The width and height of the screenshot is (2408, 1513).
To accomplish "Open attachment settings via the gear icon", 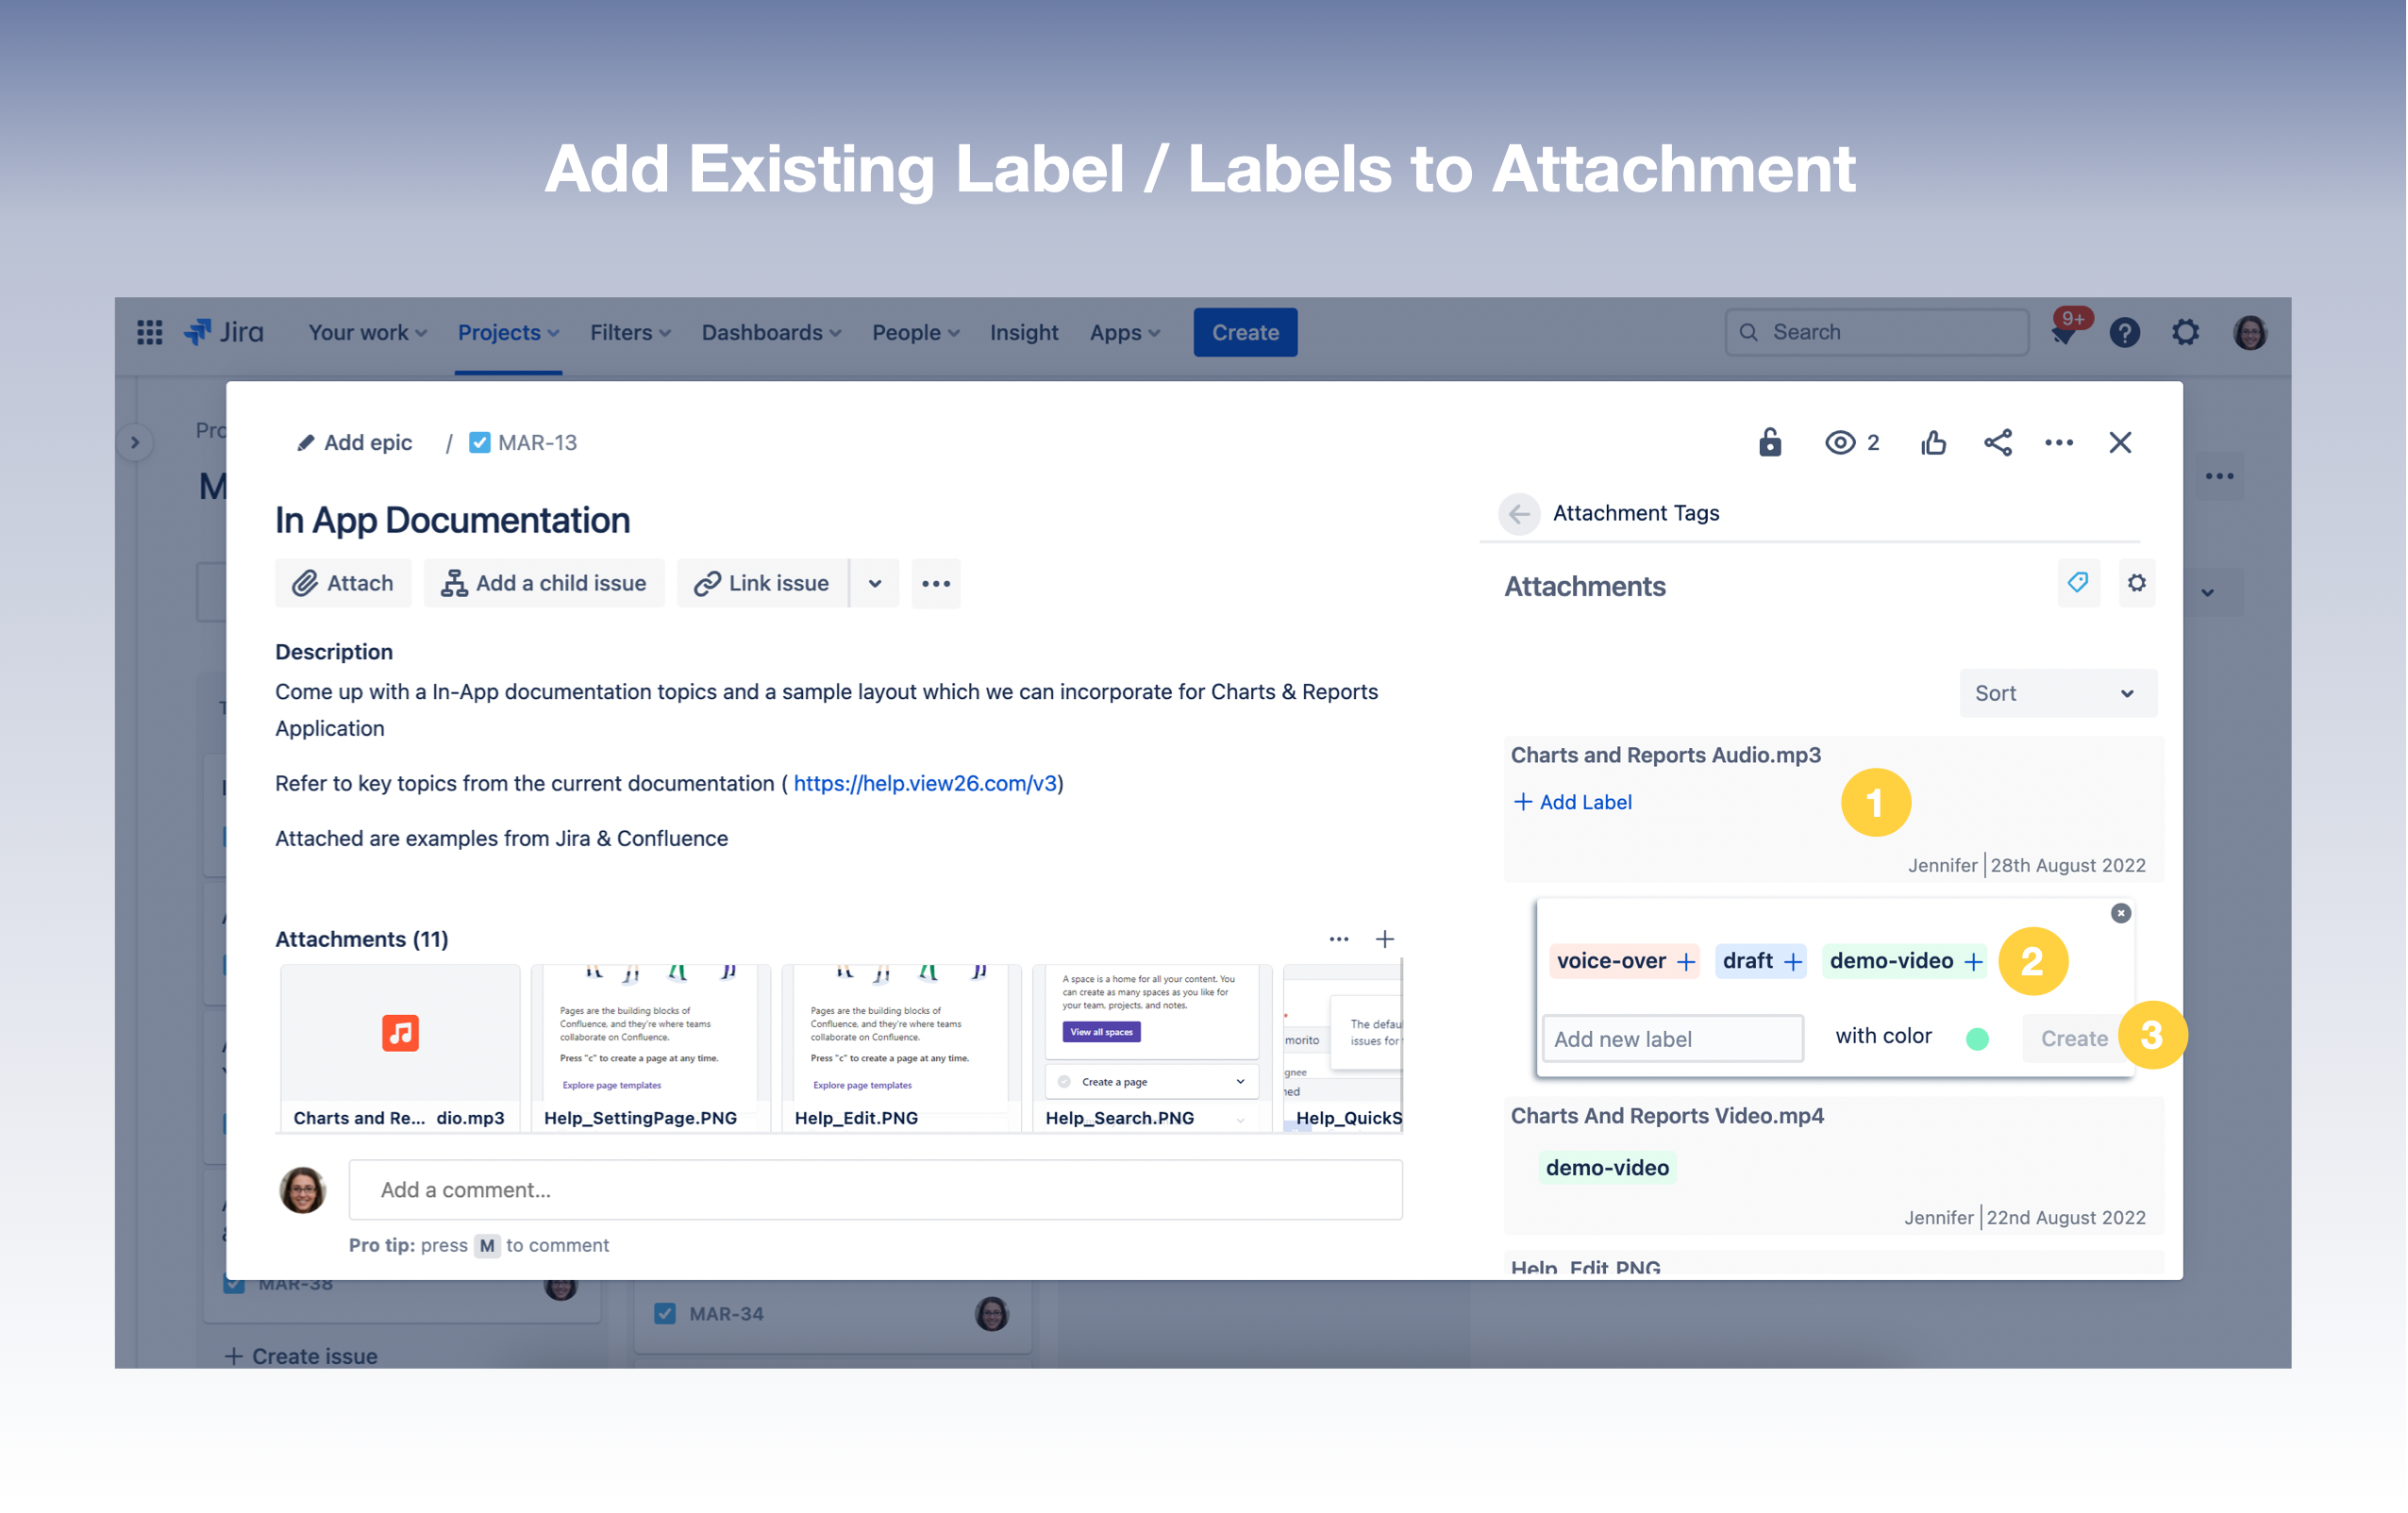I will (x=2137, y=583).
